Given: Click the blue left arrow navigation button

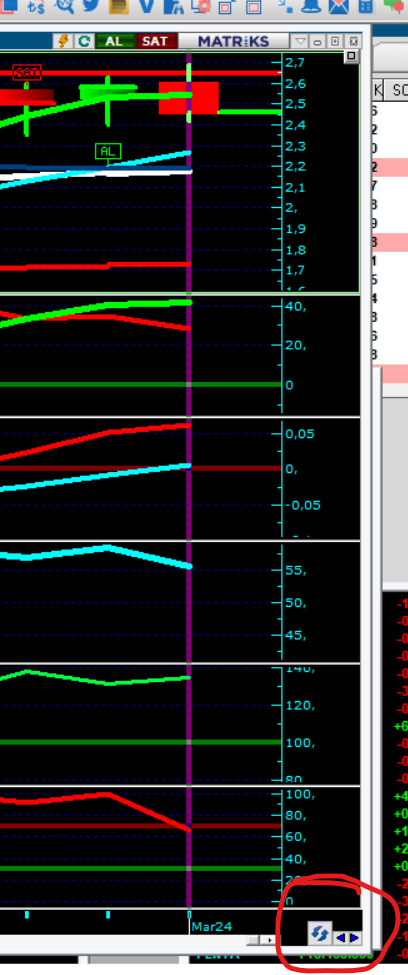Looking at the screenshot, I should [x=341, y=938].
